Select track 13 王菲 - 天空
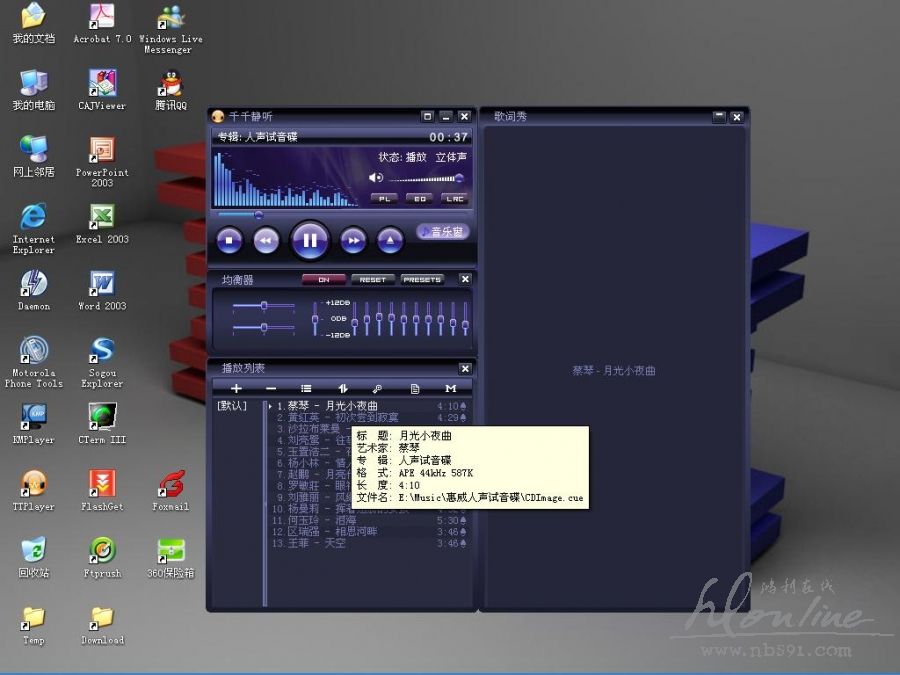The image size is (900, 675). tap(316, 543)
